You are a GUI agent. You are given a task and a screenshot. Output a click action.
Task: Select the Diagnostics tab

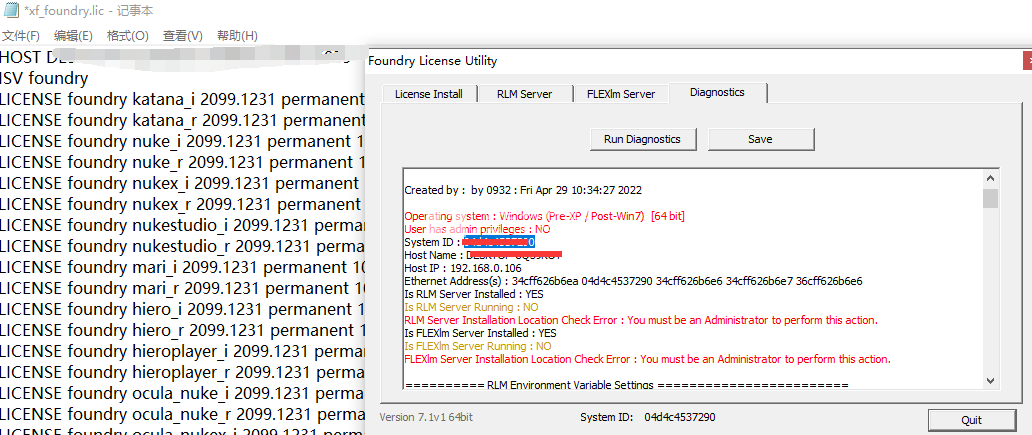[x=717, y=92]
